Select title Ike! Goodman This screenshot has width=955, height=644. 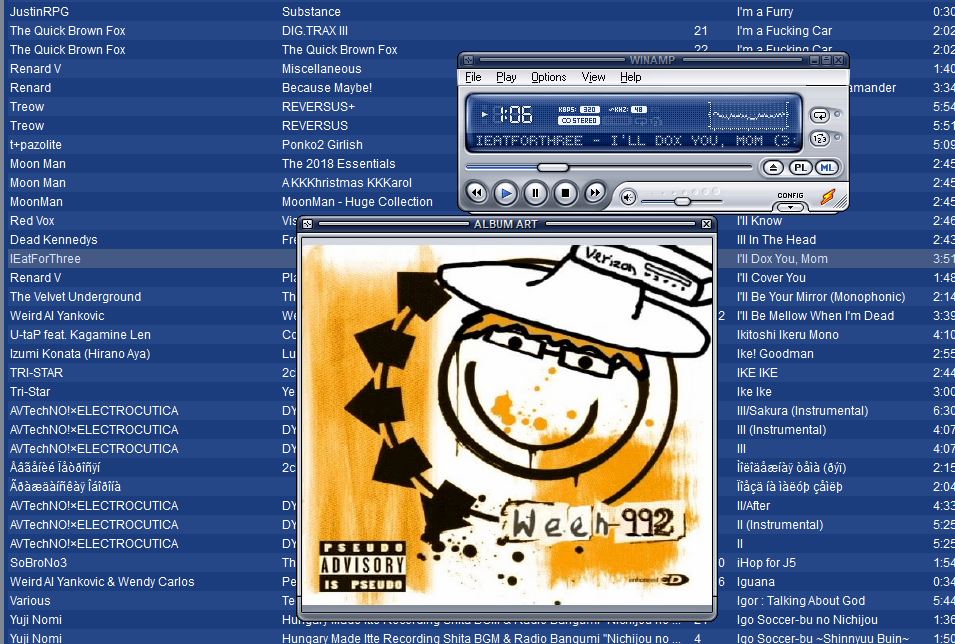pyautogui.click(x=775, y=354)
